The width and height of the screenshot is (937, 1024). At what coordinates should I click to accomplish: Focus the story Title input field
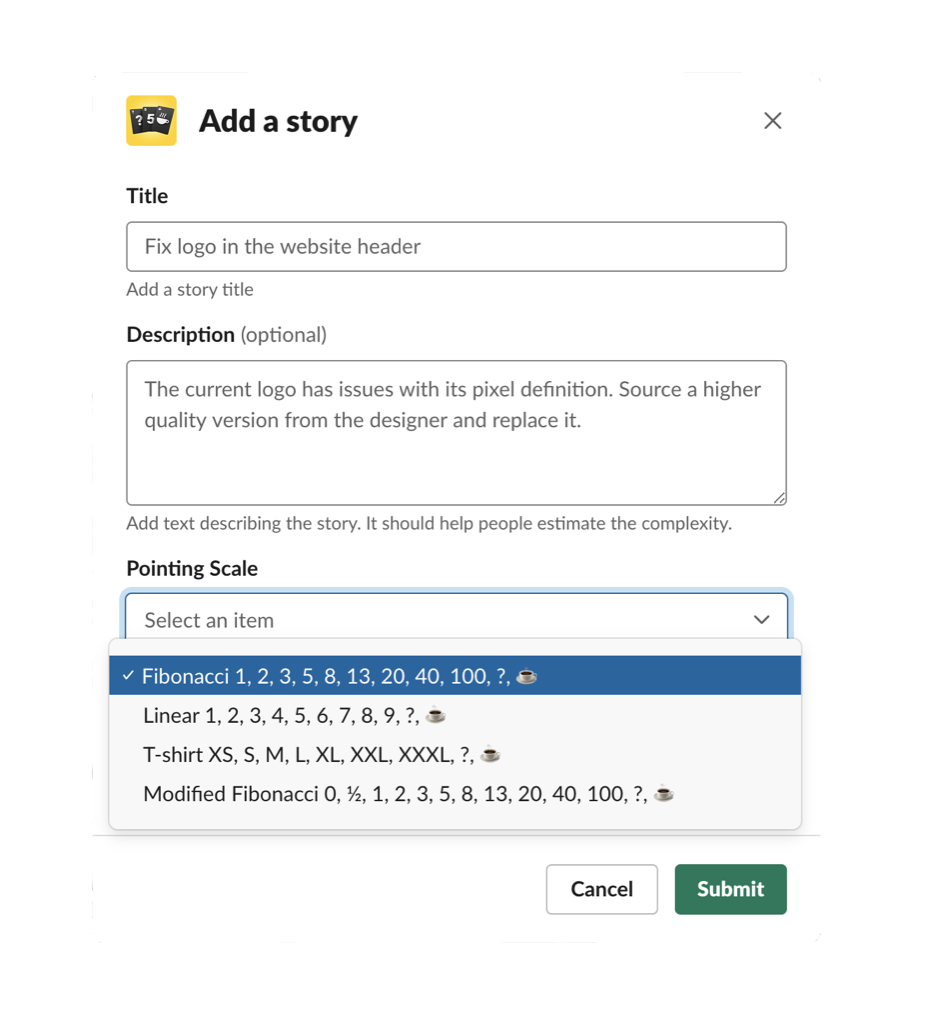[456, 247]
